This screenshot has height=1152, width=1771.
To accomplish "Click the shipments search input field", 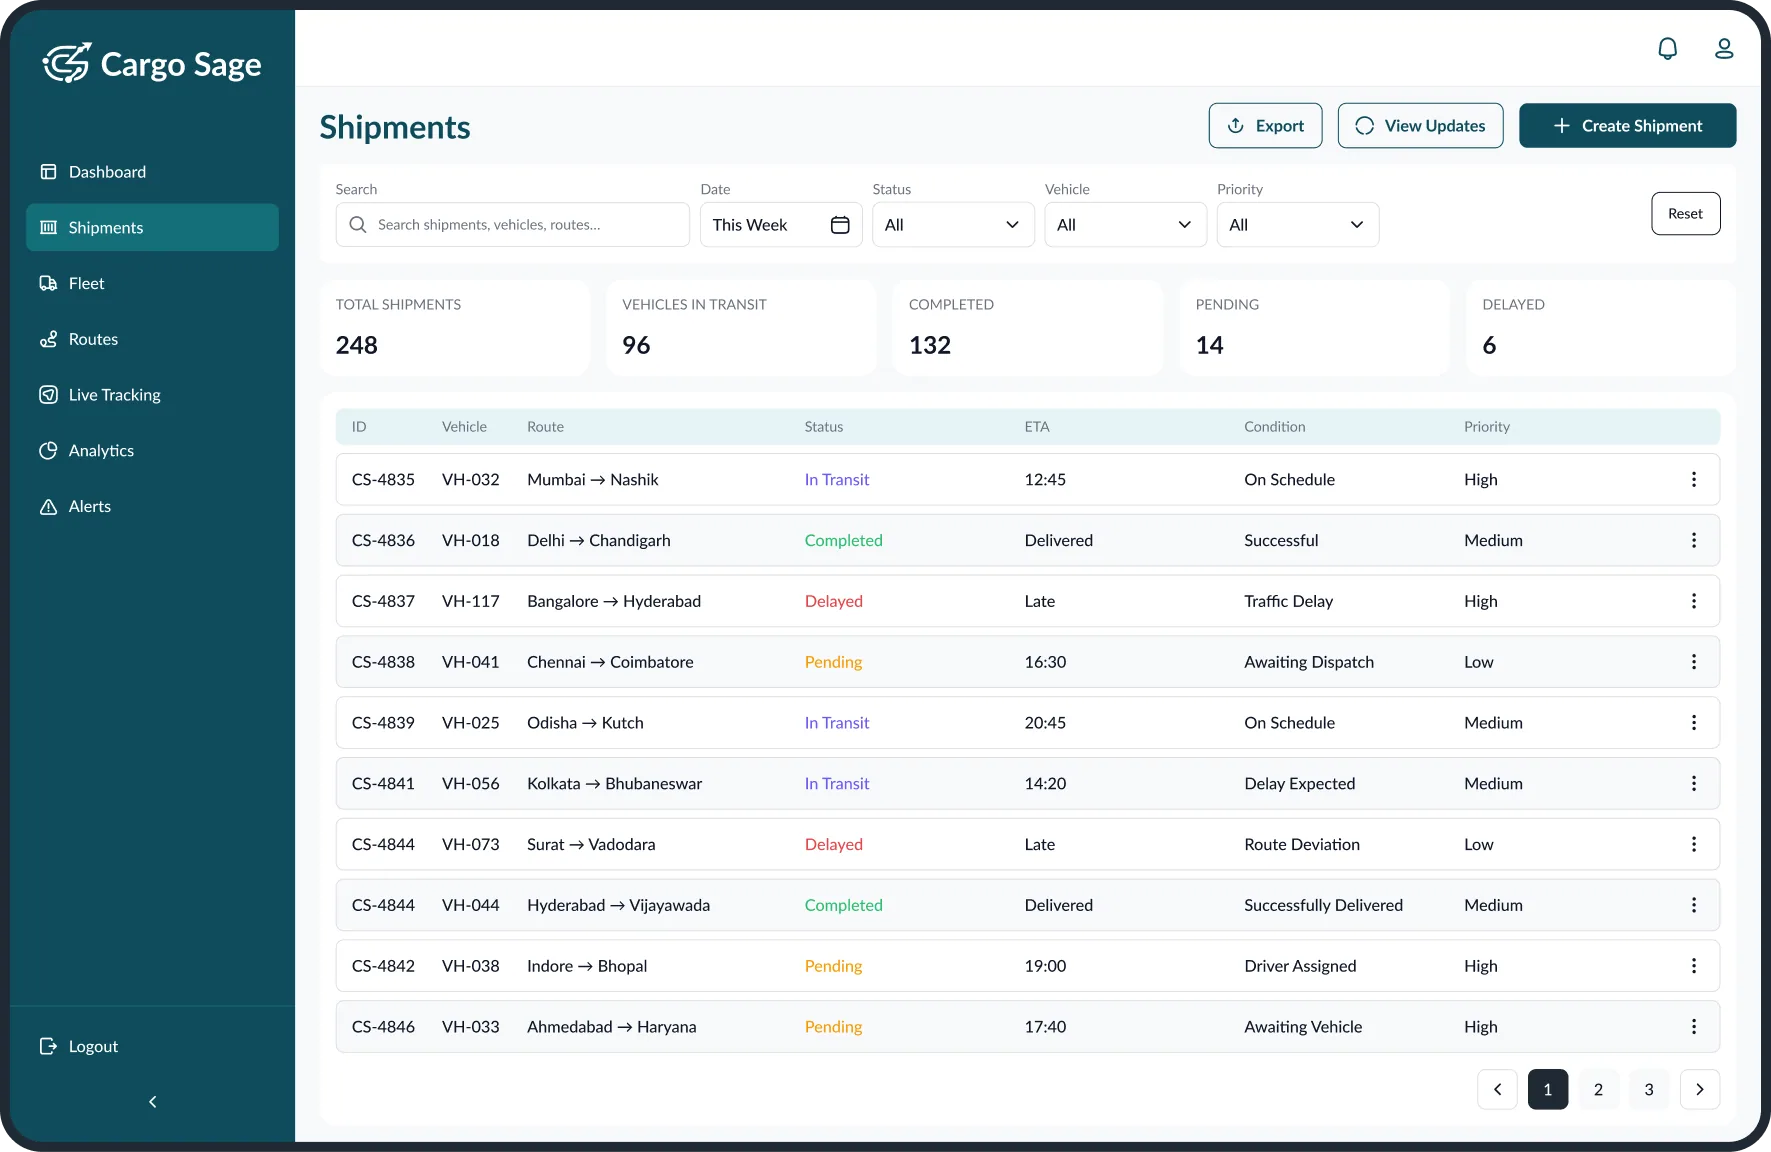I will tap(511, 225).
